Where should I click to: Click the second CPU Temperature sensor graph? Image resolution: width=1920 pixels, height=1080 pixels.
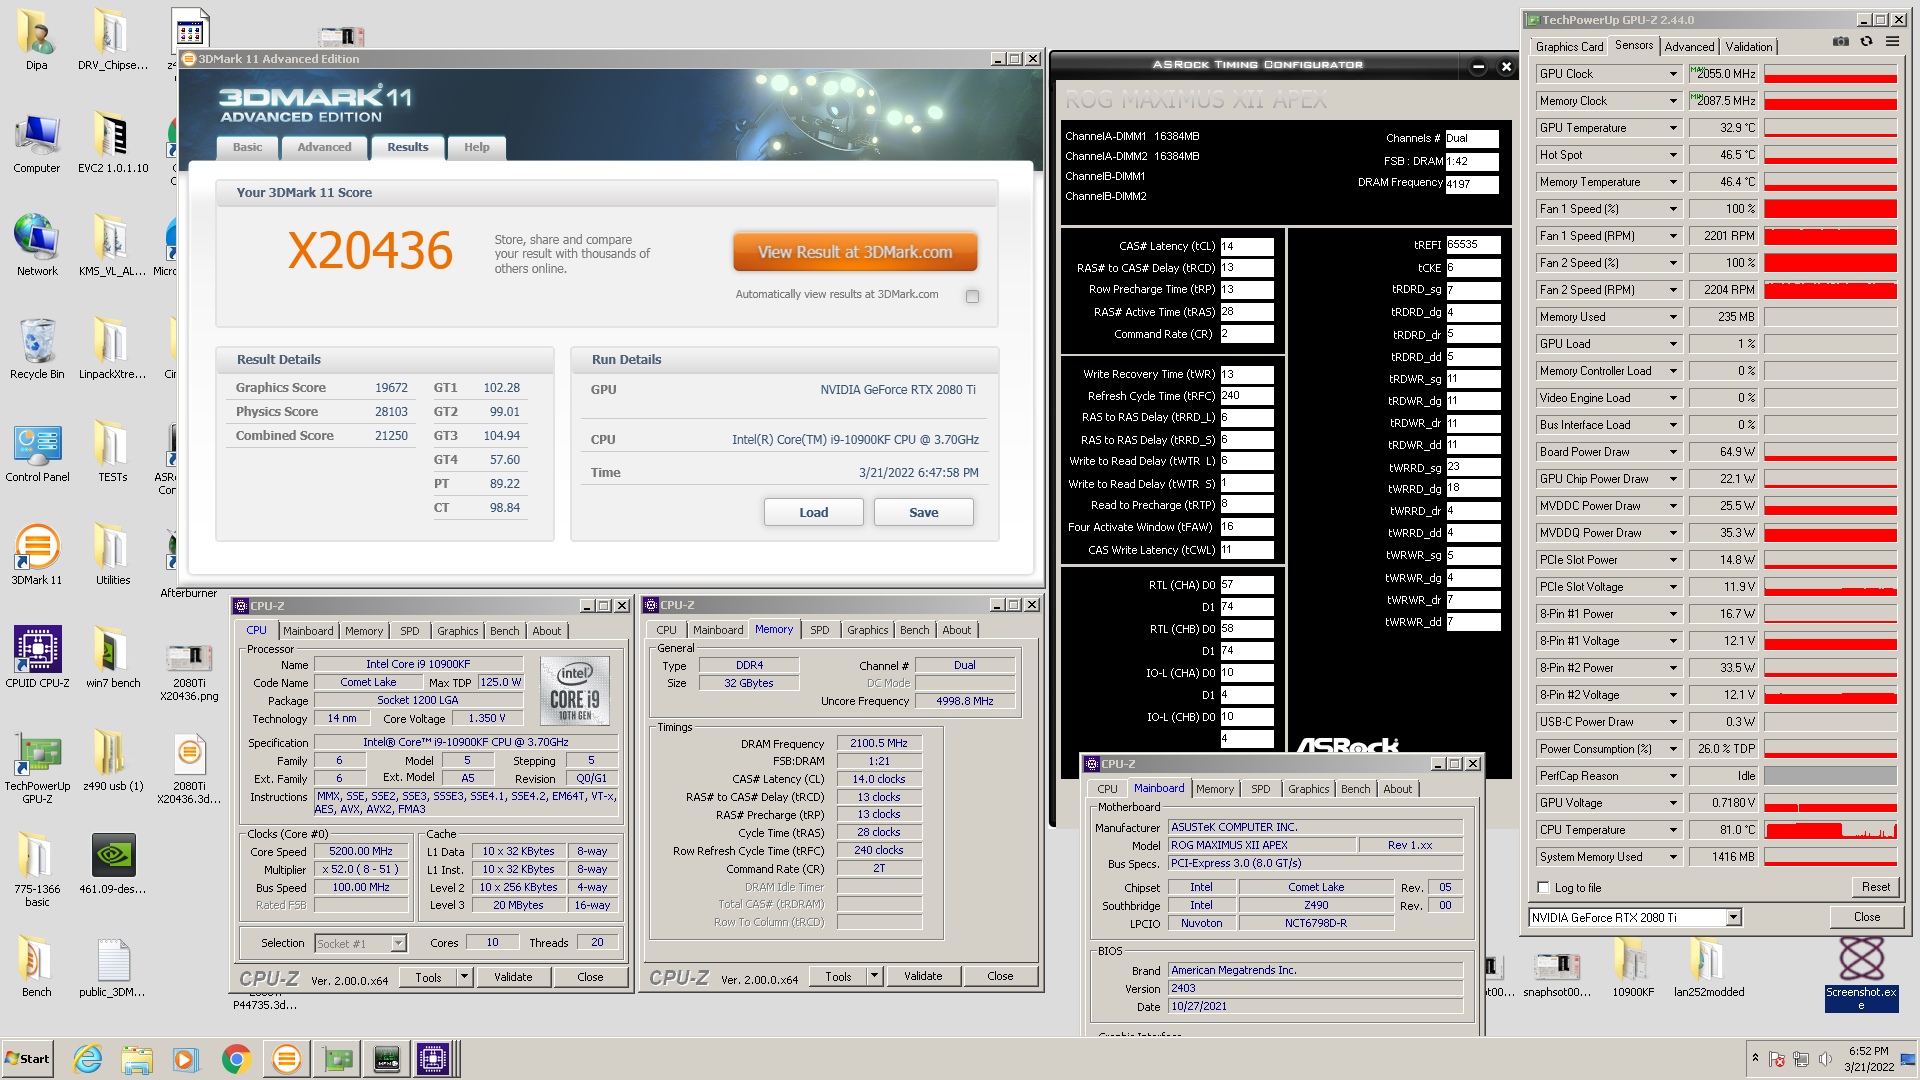coord(1830,830)
